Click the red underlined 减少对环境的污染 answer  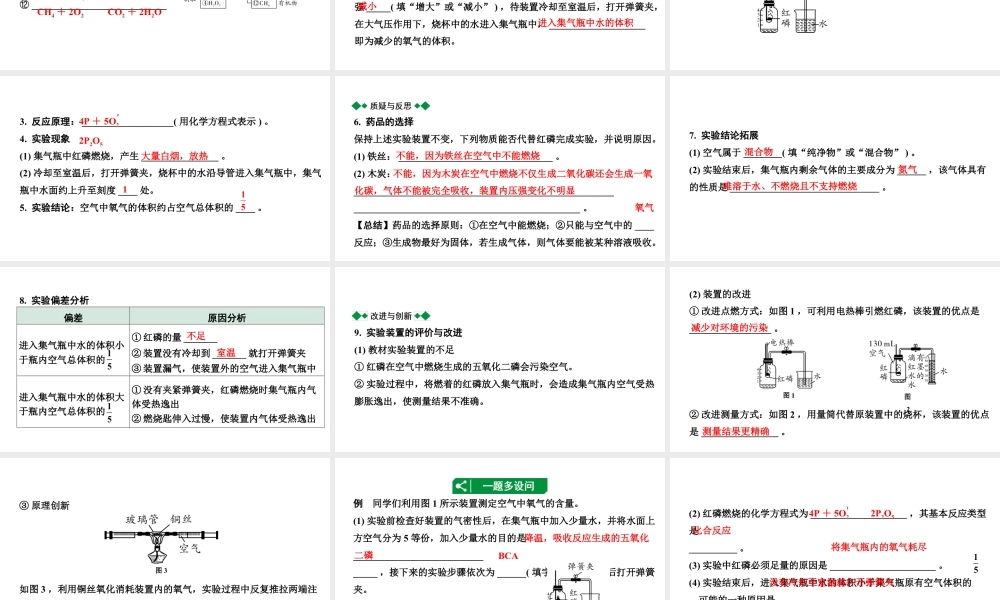[x=730, y=327]
